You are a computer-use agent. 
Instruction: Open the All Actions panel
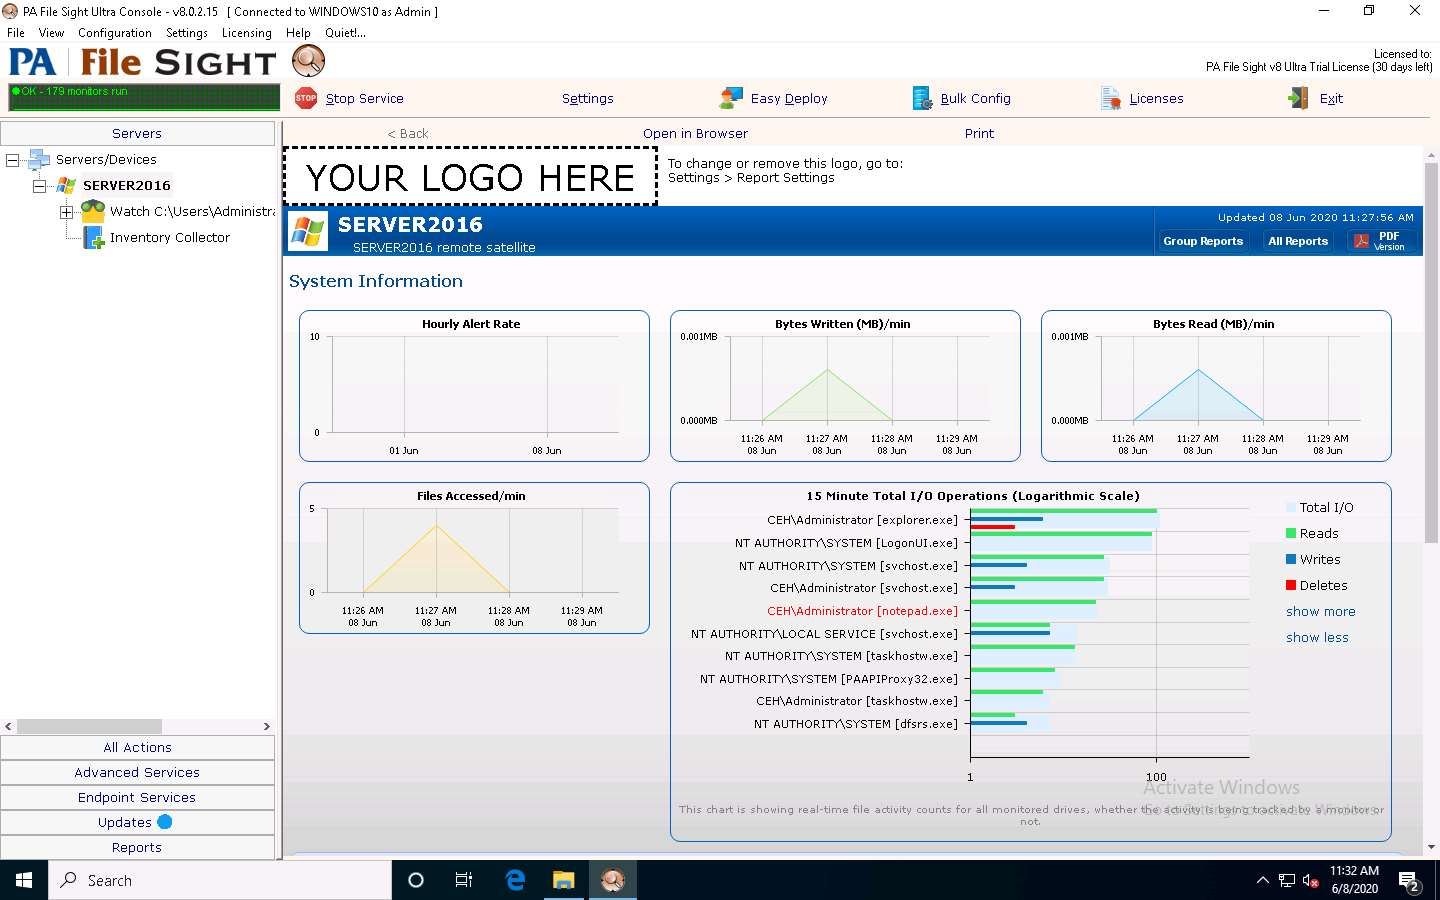click(137, 747)
